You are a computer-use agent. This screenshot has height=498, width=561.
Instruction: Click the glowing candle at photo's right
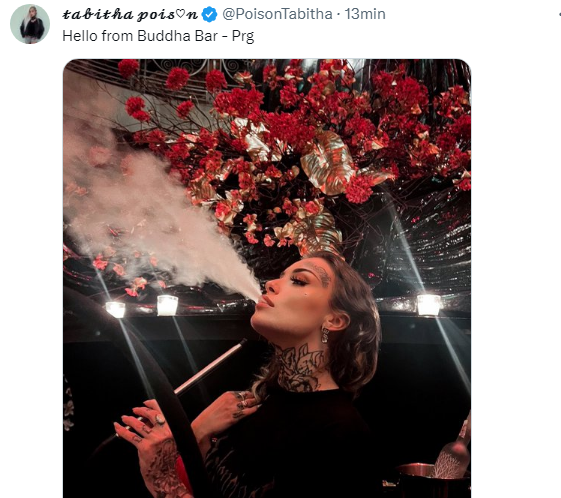(x=428, y=305)
